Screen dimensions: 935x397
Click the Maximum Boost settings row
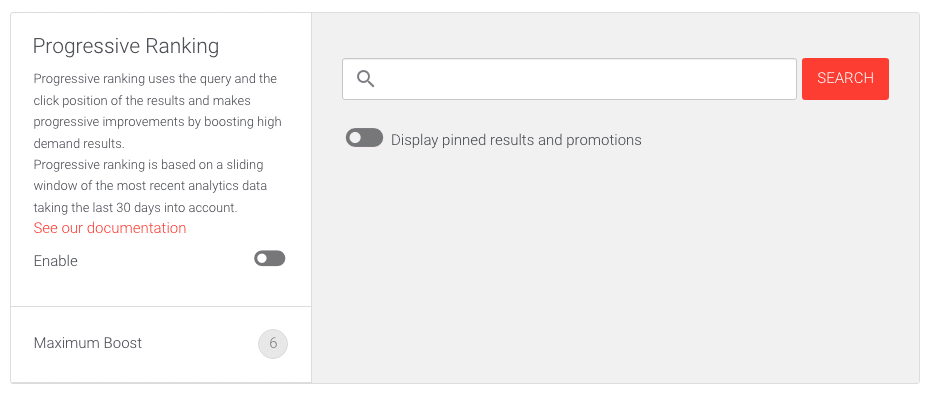pos(161,344)
